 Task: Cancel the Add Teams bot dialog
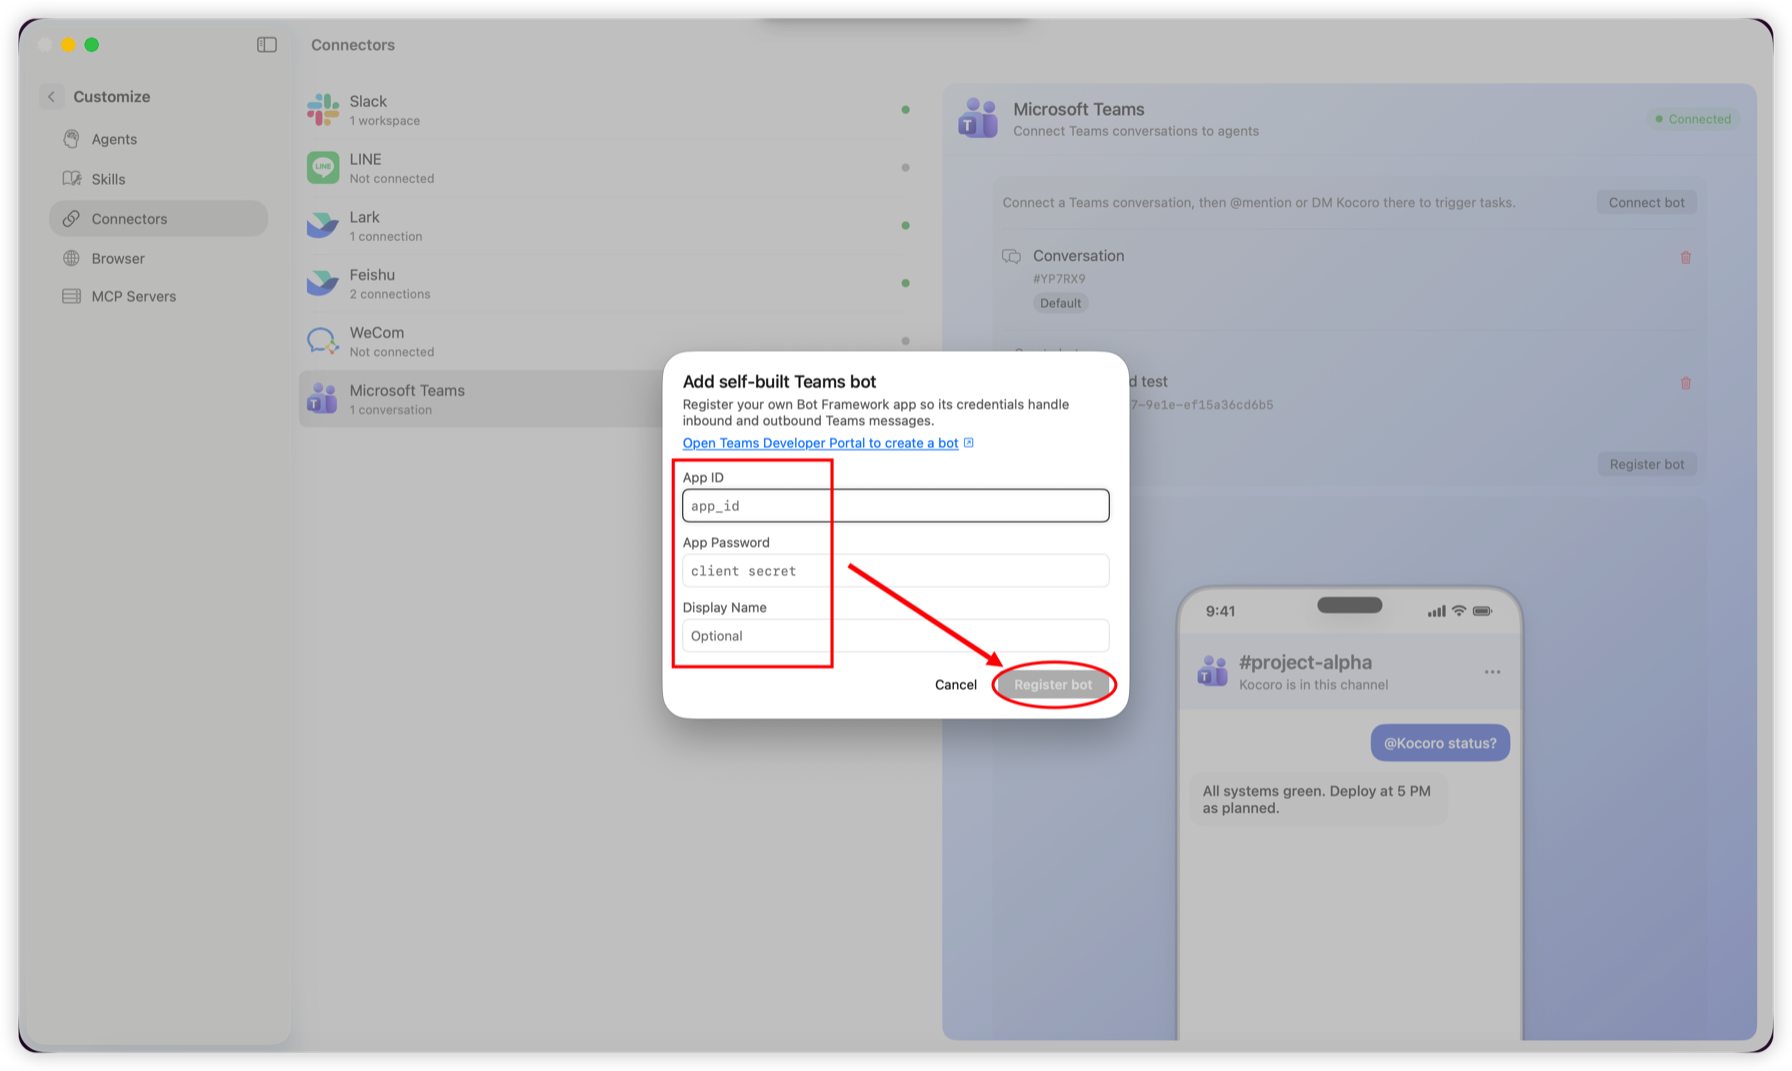point(955,685)
